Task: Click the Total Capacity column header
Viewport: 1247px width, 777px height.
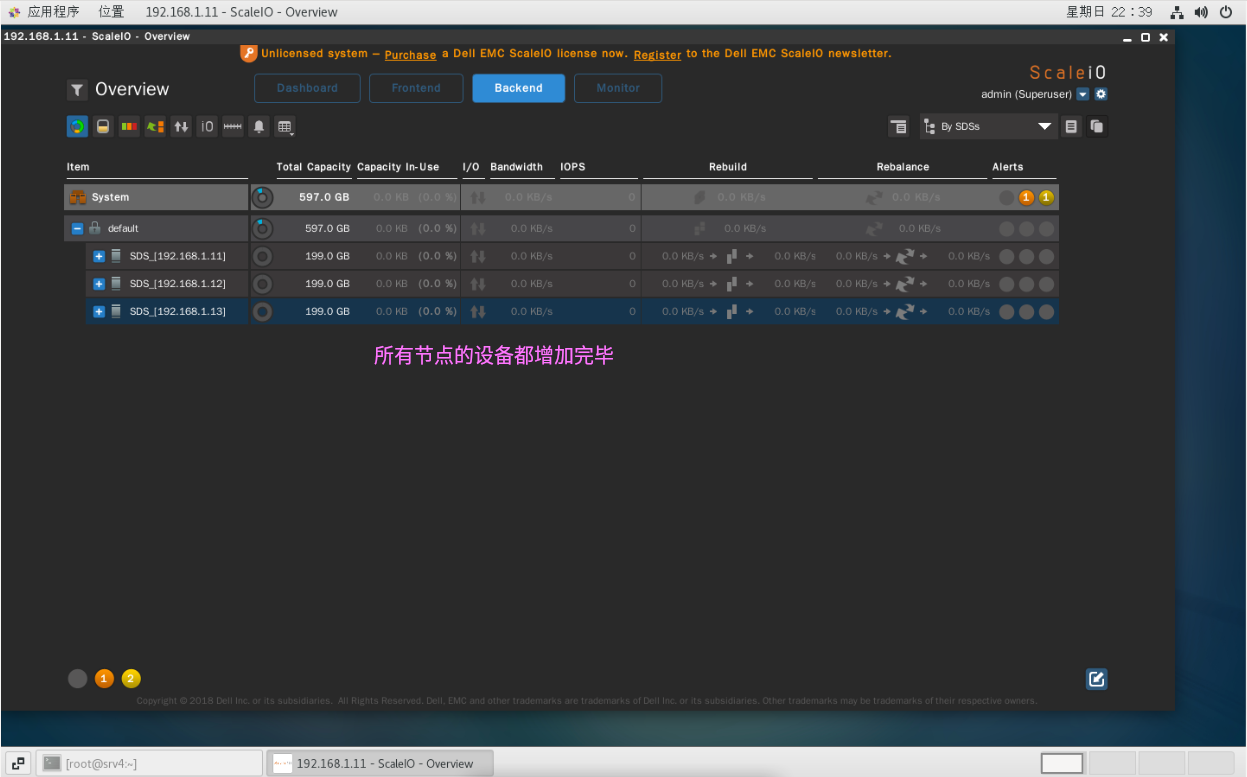Action: (314, 167)
